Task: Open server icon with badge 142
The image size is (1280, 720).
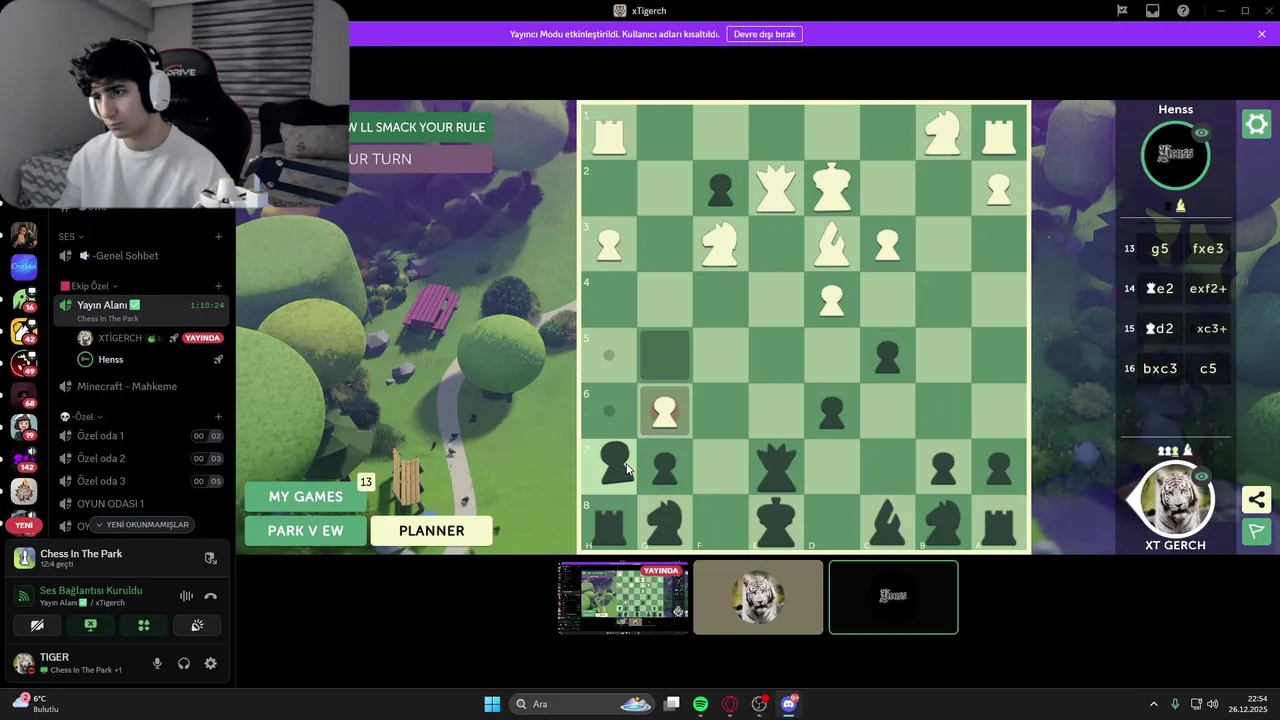Action: coord(24,458)
